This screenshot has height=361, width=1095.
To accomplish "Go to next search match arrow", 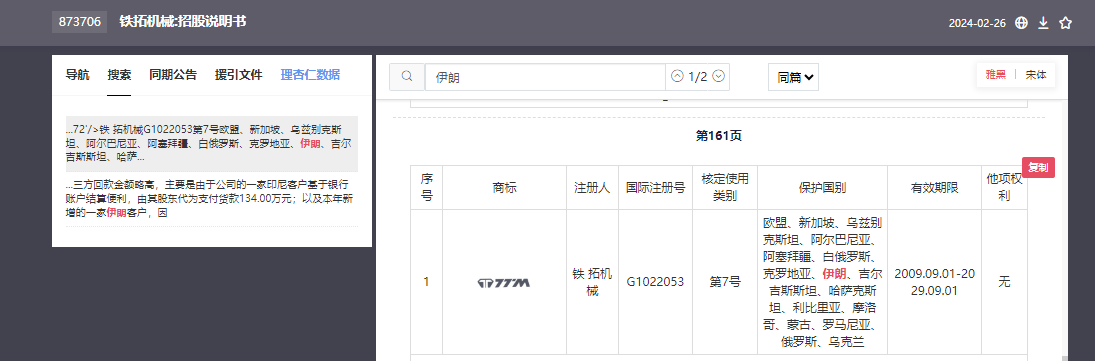I will 719,76.
